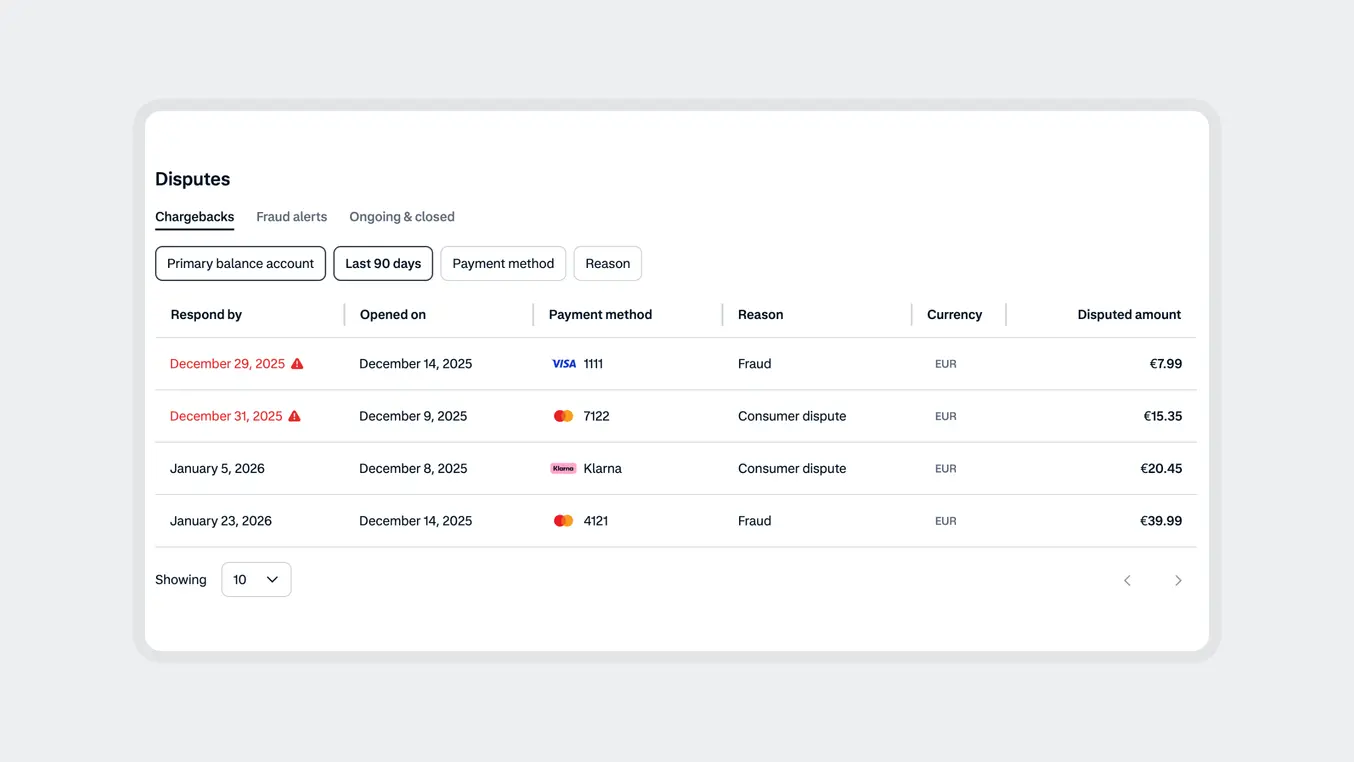Click the Disputed amount column header
This screenshot has width=1354, height=762.
coord(1129,314)
